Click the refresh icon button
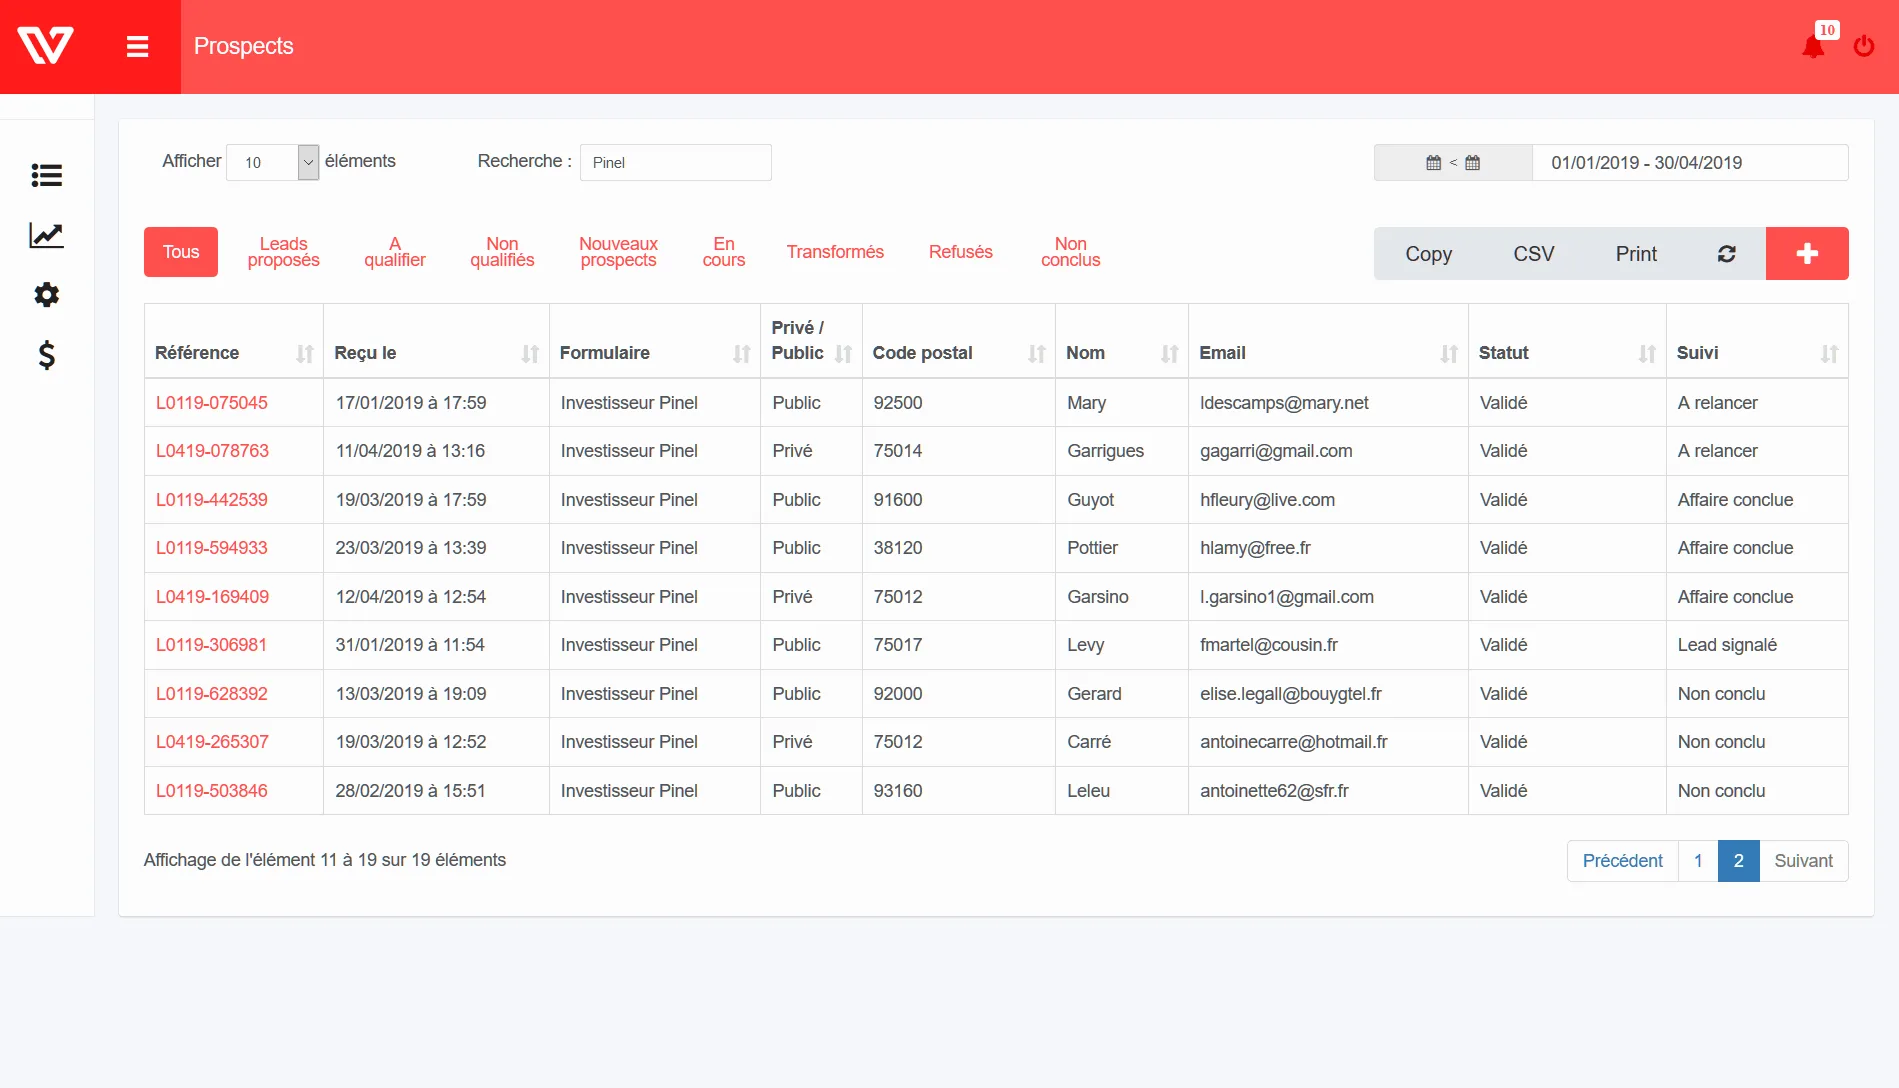Image resolution: width=1899 pixels, height=1088 pixels. click(x=1727, y=254)
